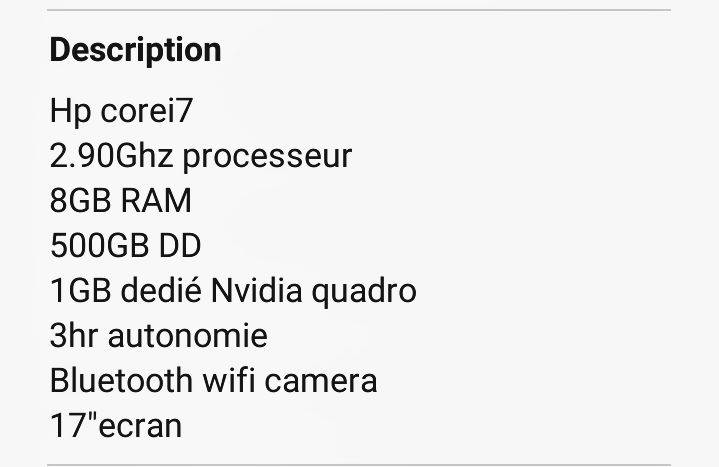Click the word "camera"
The image size is (719, 467).
321,382
